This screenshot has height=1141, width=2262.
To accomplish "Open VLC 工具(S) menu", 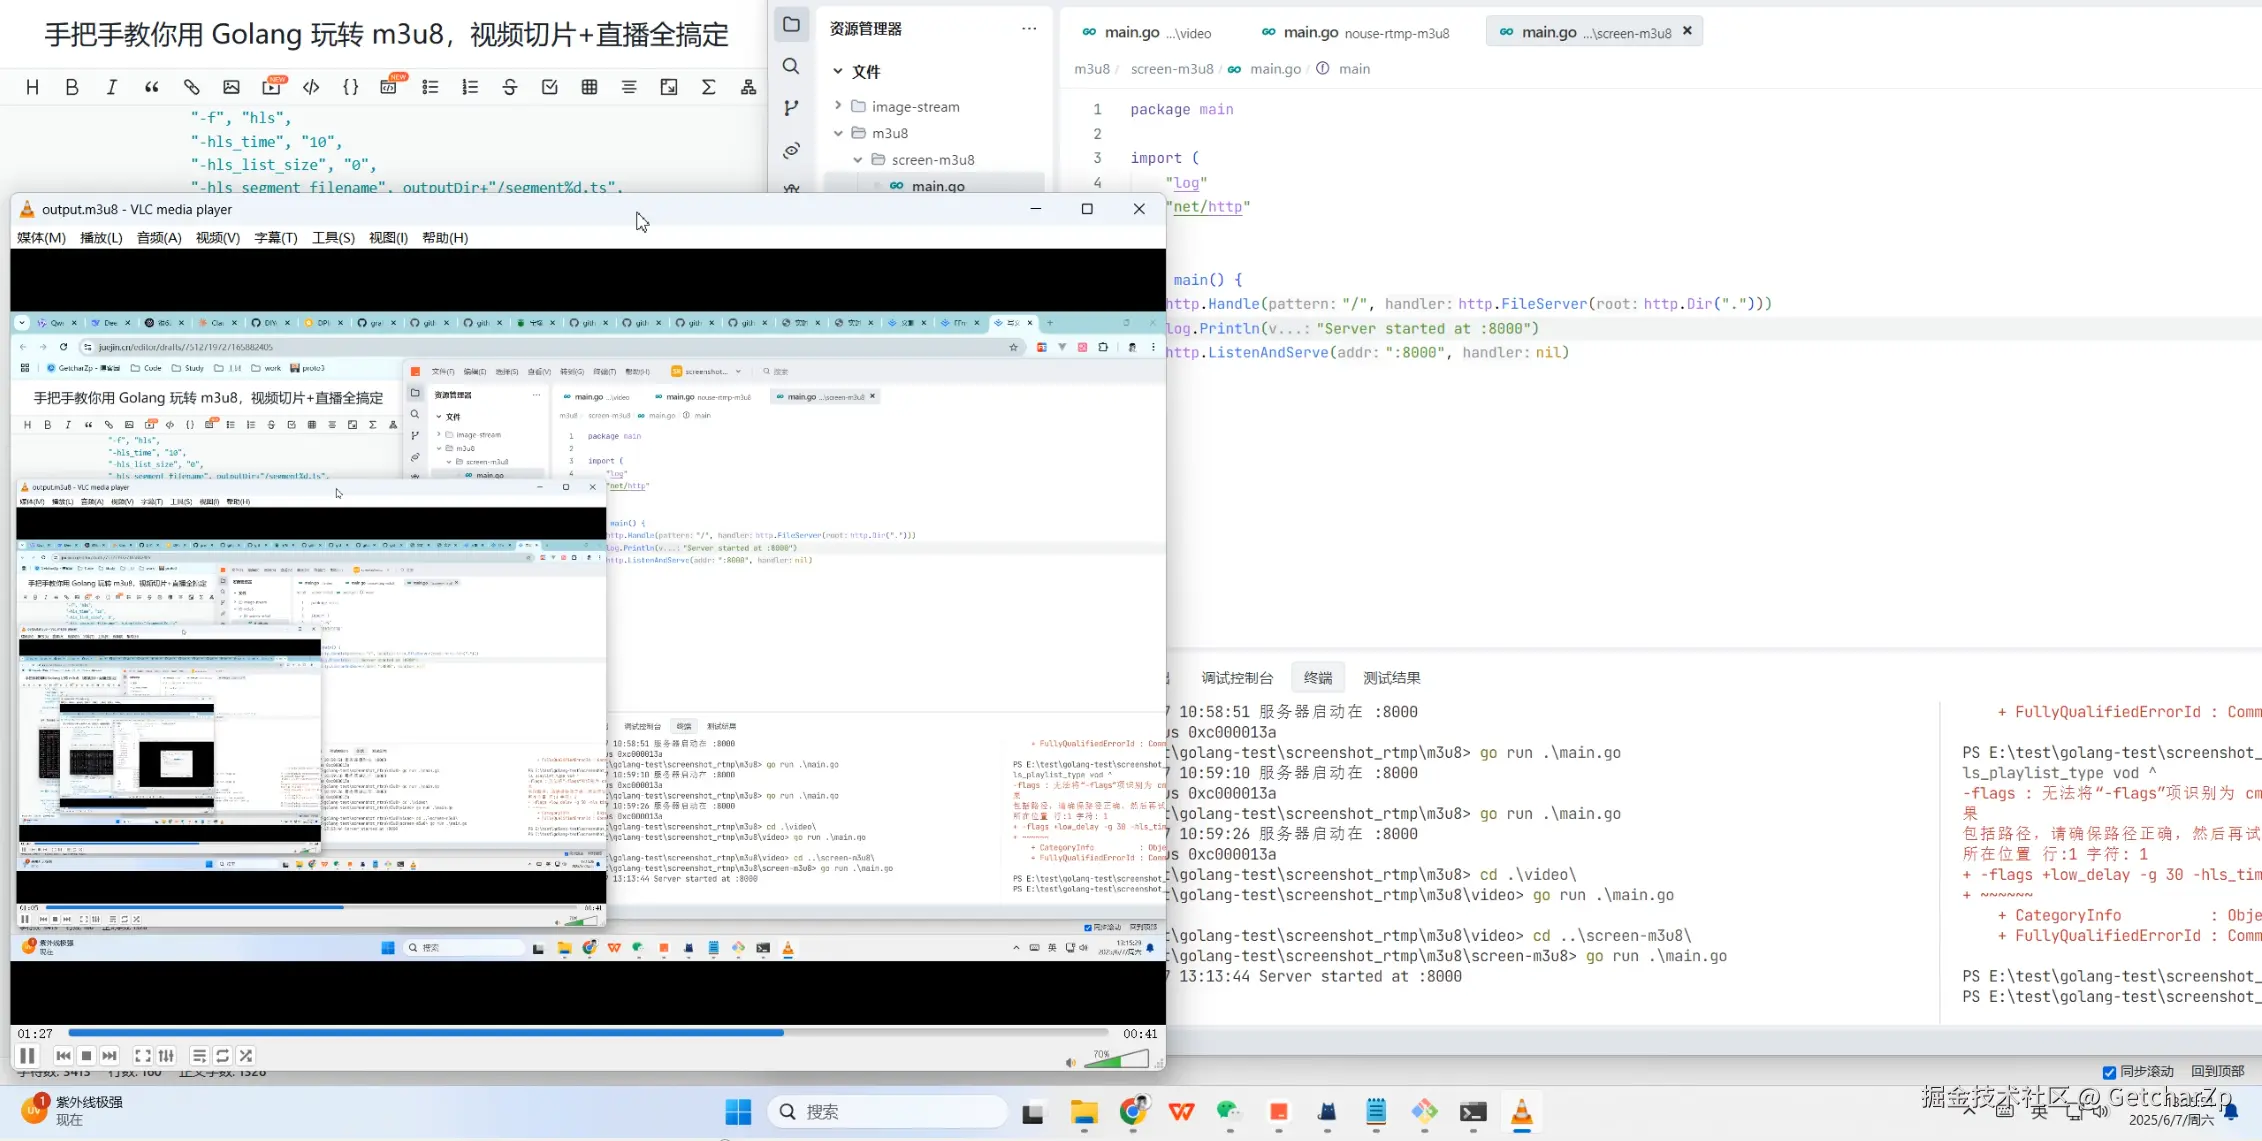I will pos(333,238).
